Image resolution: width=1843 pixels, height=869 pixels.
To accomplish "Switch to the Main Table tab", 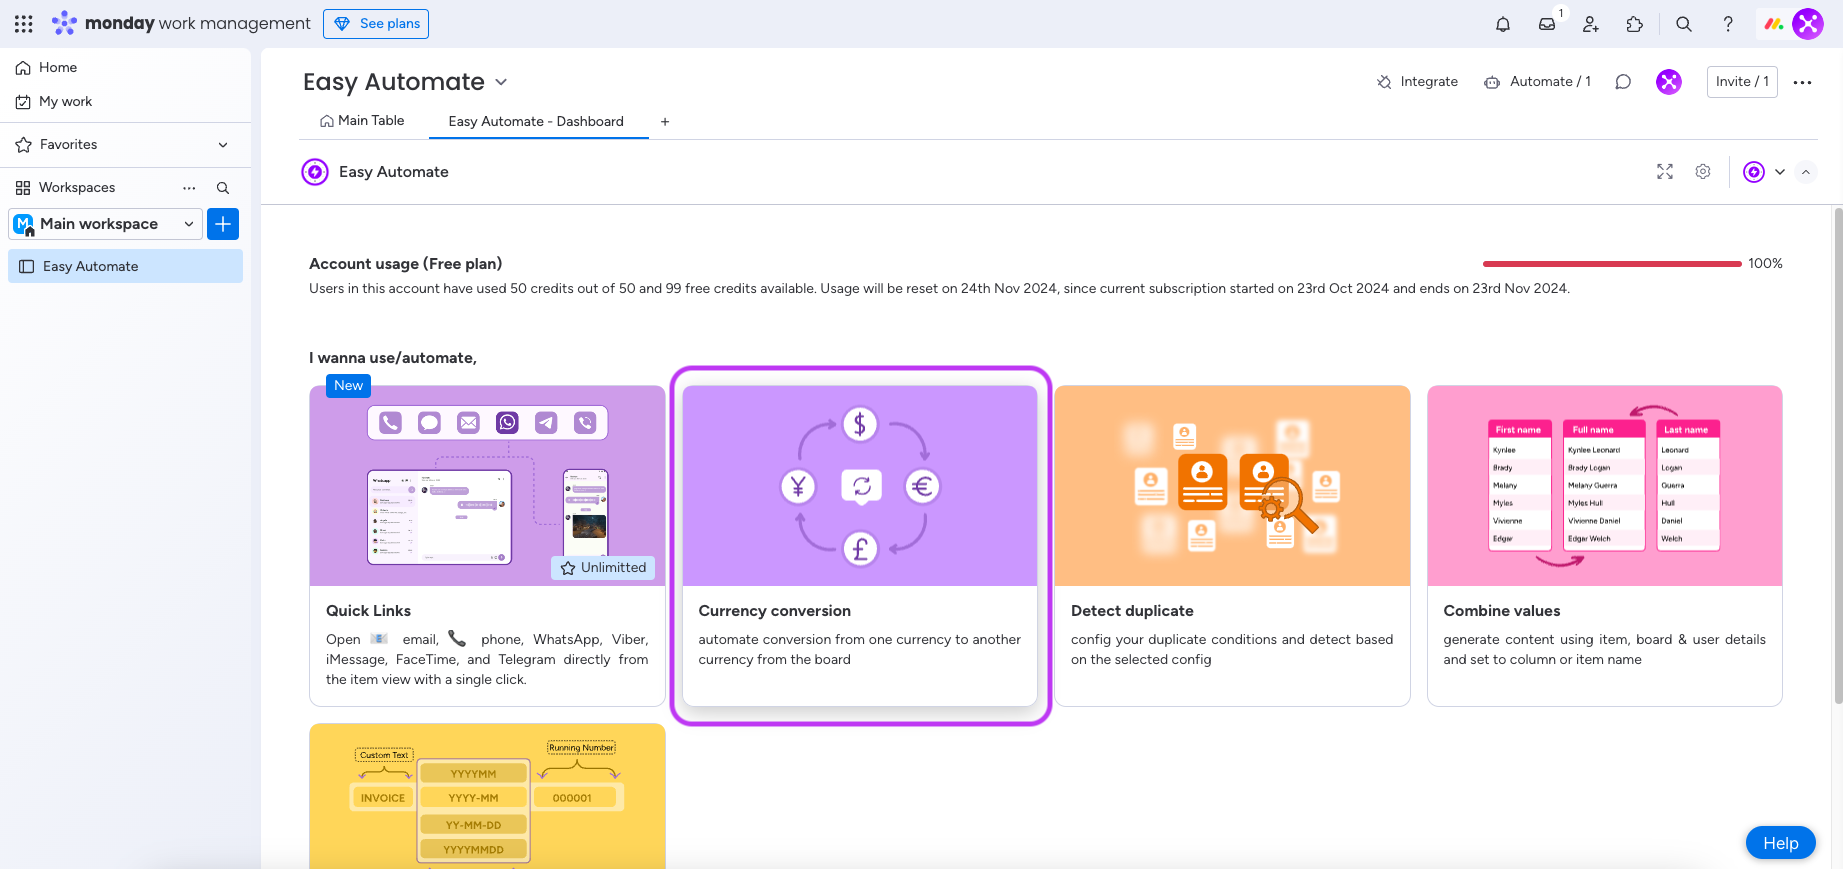I will coord(362,121).
